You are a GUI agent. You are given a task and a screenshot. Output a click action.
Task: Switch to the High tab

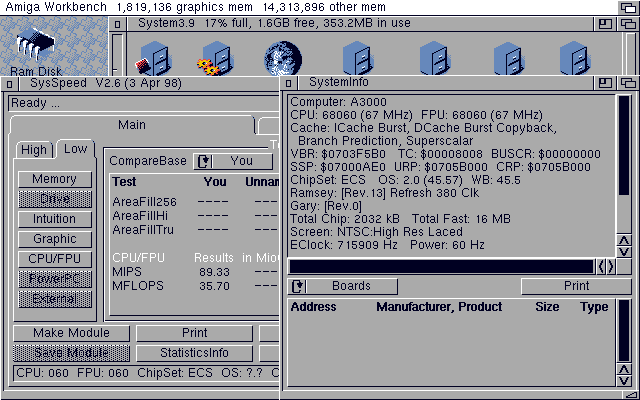tap(34, 150)
